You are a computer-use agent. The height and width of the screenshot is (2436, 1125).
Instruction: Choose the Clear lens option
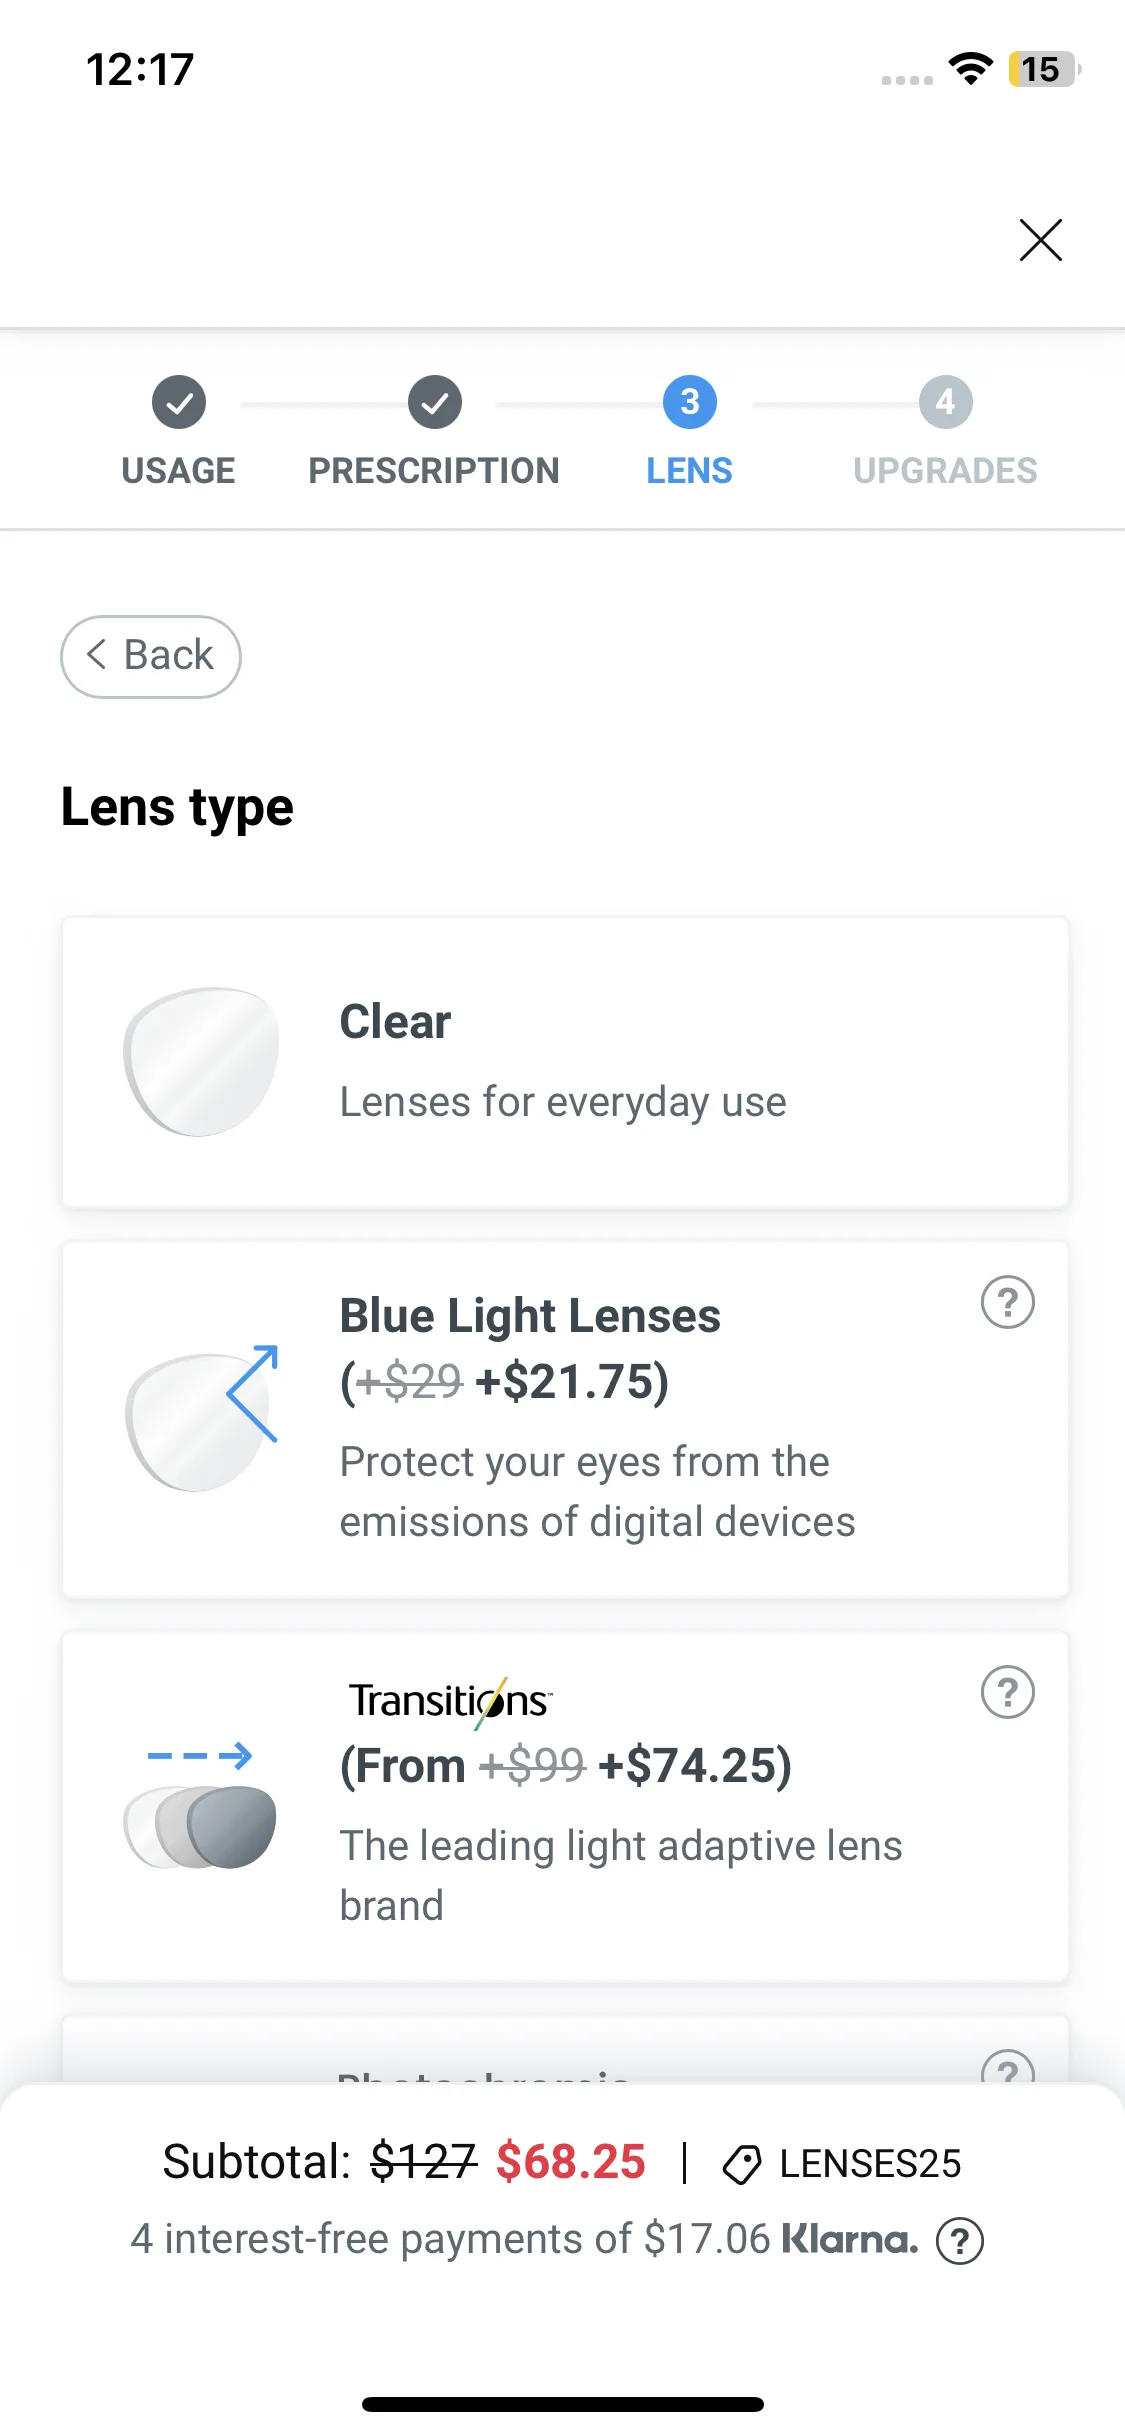point(565,1062)
